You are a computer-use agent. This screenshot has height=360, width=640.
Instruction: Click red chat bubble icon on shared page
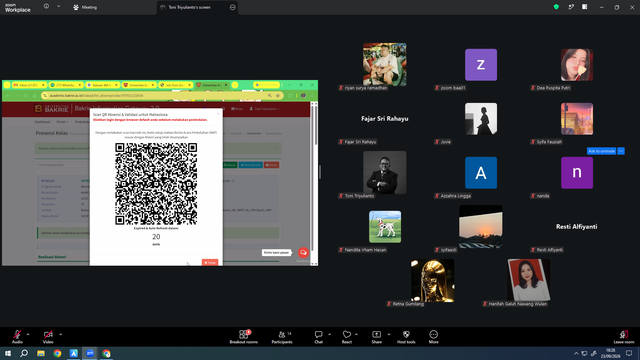tap(303, 252)
